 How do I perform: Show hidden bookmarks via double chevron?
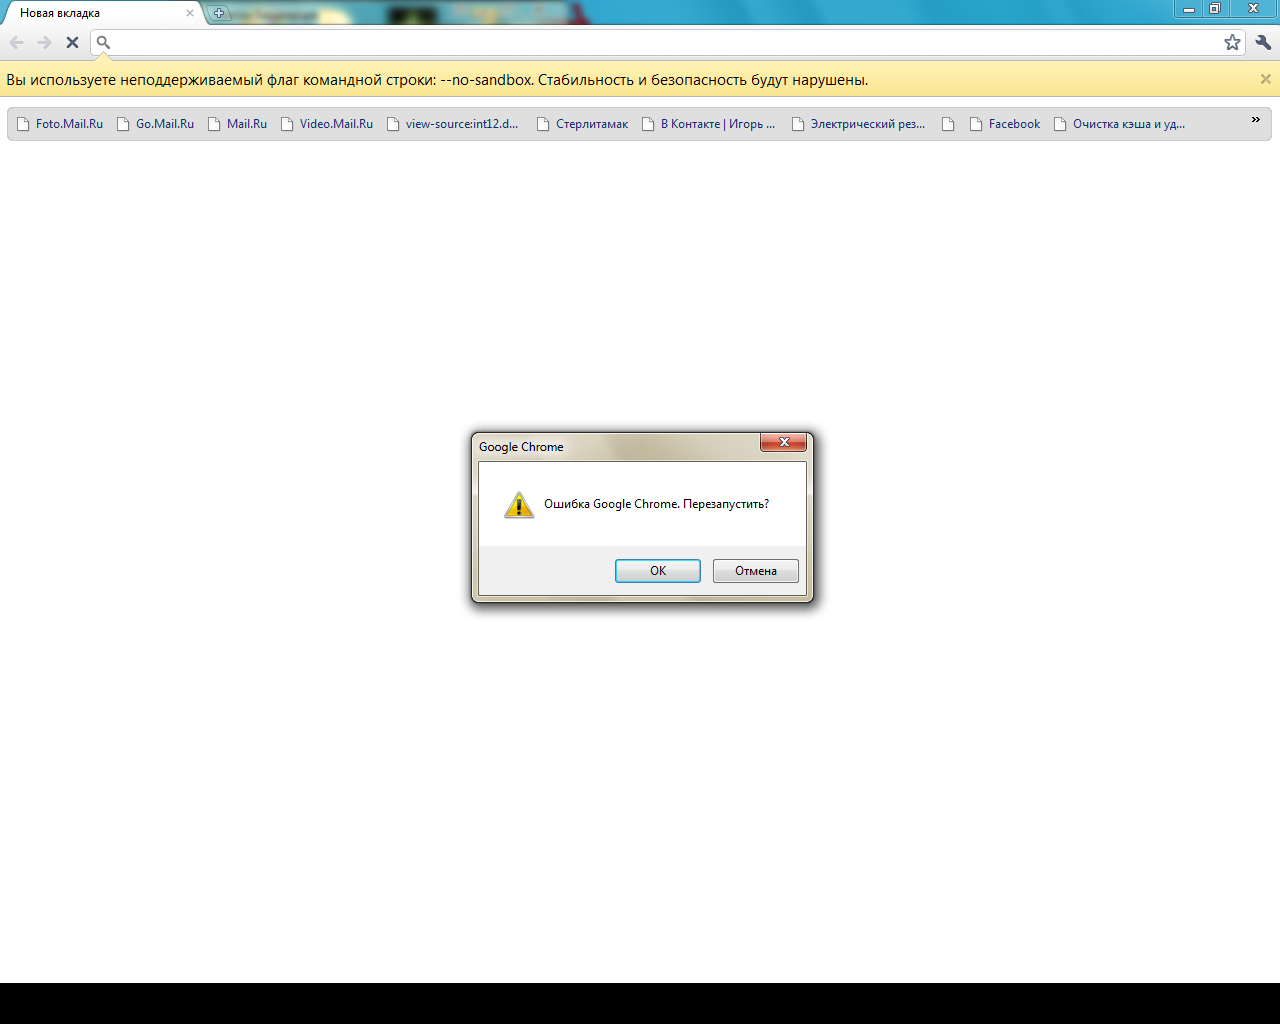1256,120
